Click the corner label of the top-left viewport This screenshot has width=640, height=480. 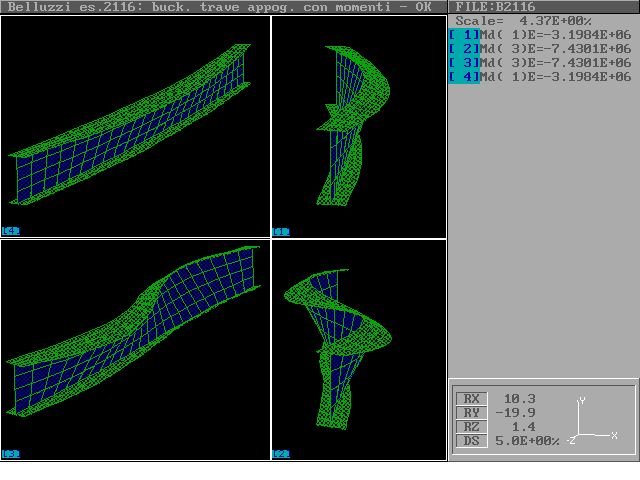(11, 231)
